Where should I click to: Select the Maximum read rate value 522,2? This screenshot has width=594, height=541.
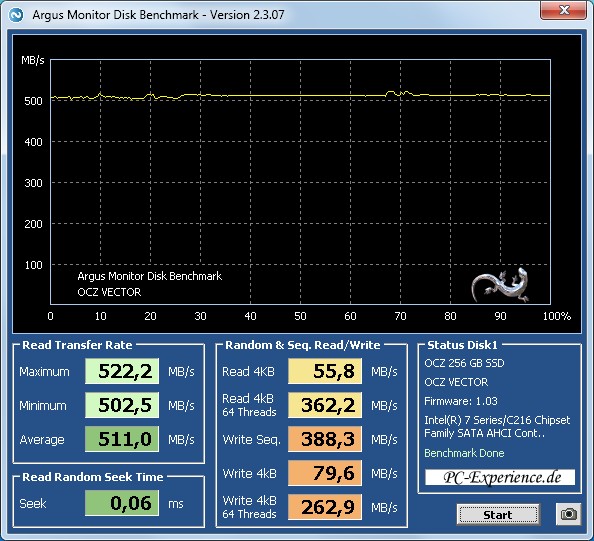pyautogui.click(x=122, y=371)
